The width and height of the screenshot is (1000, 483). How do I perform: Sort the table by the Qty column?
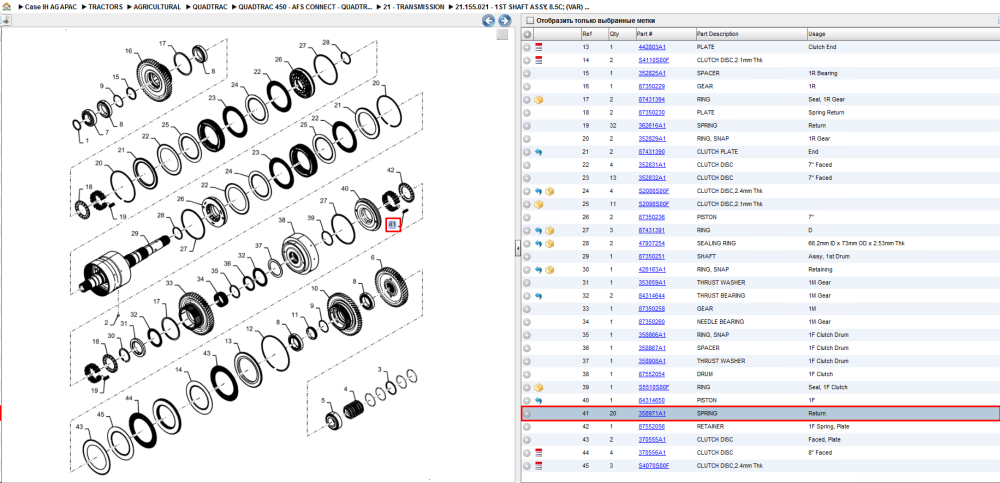coord(621,34)
